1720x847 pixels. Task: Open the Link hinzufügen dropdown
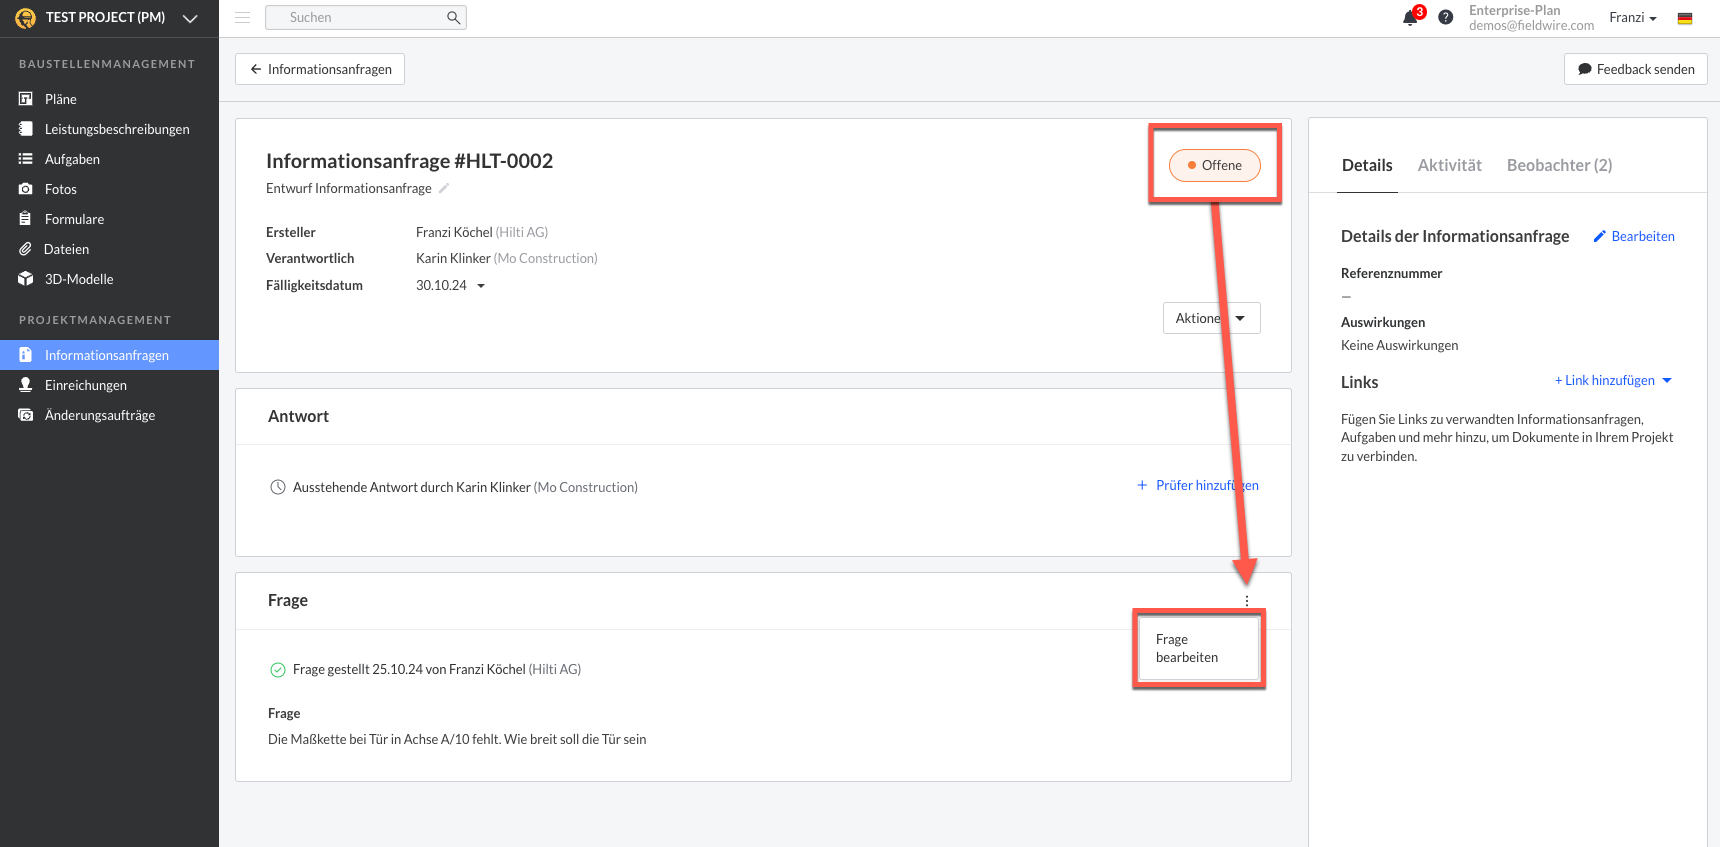coord(1613,381)
